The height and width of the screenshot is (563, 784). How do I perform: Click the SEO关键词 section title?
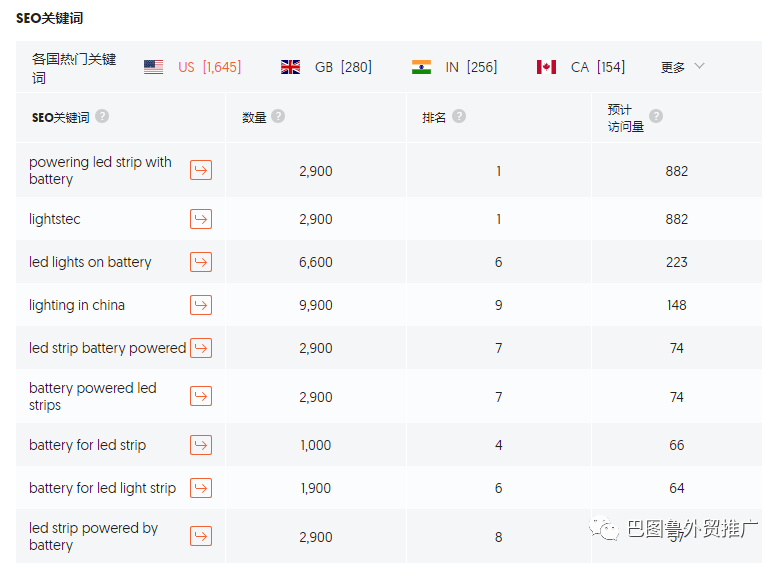pos(50,18)
